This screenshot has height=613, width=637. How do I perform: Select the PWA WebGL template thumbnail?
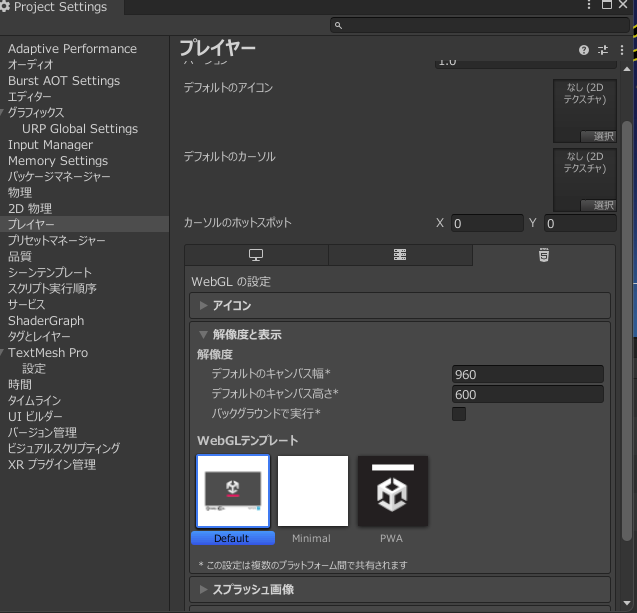pos(392,491)
